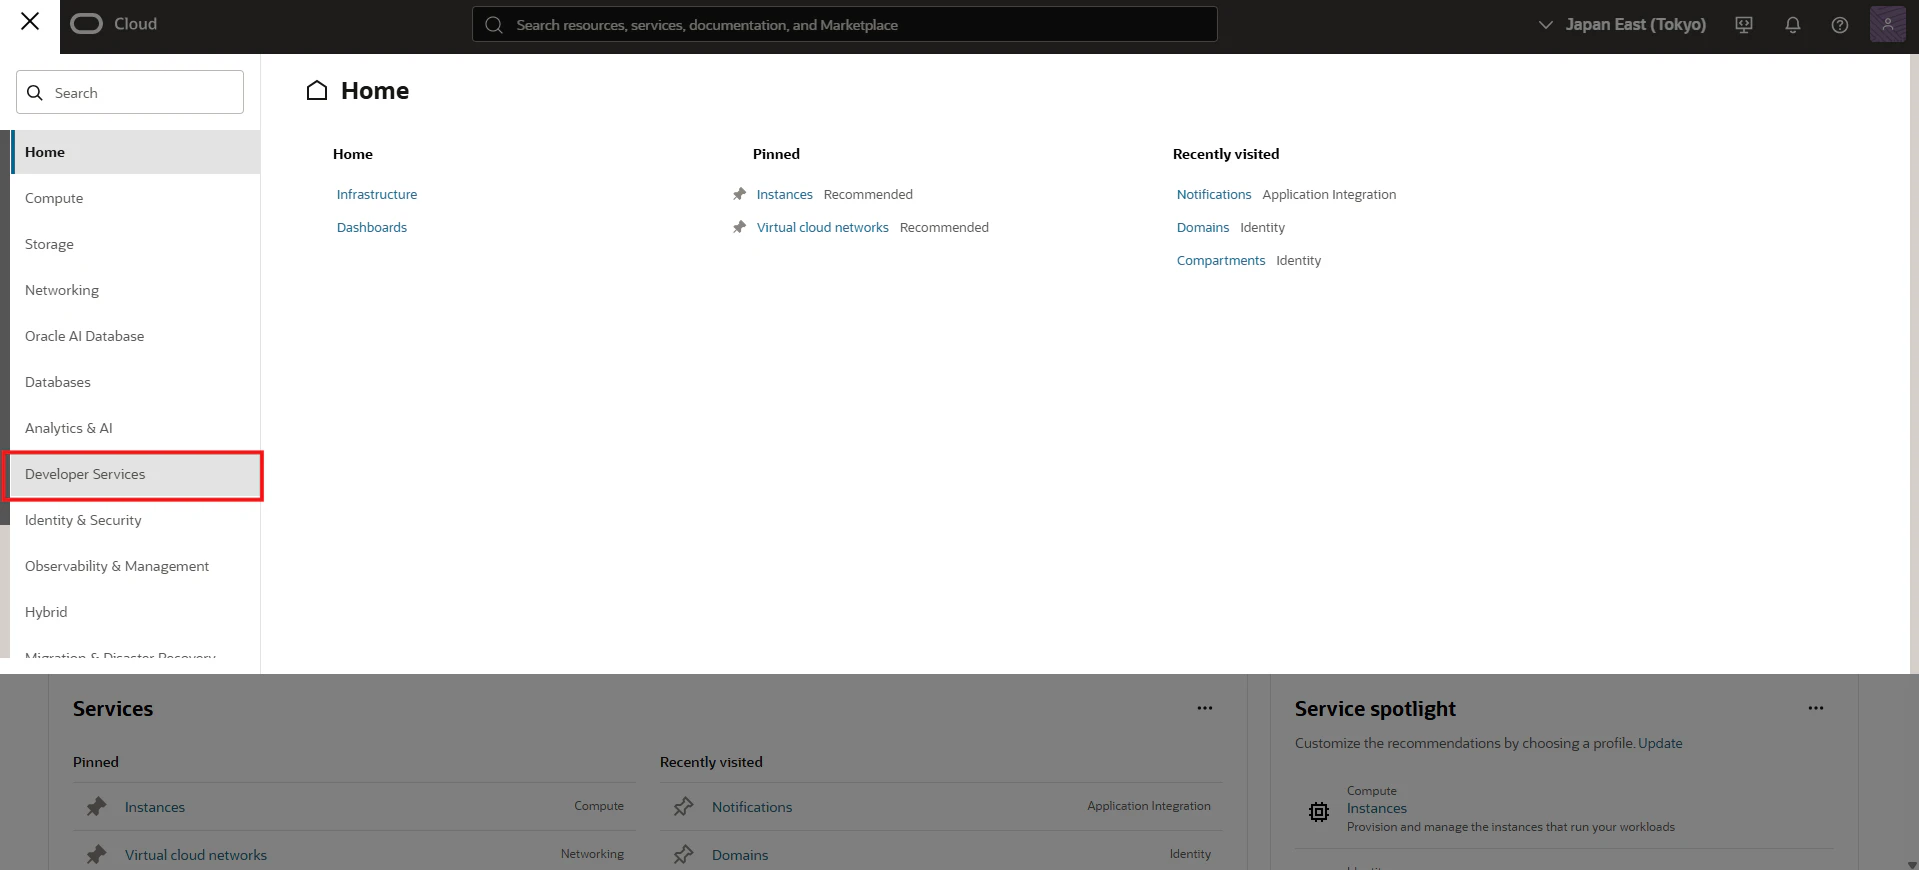The width and height of the screenshot is (1919, 870).
Task: Click the Update link in Service spotlight
Action: pos(1660,743)
